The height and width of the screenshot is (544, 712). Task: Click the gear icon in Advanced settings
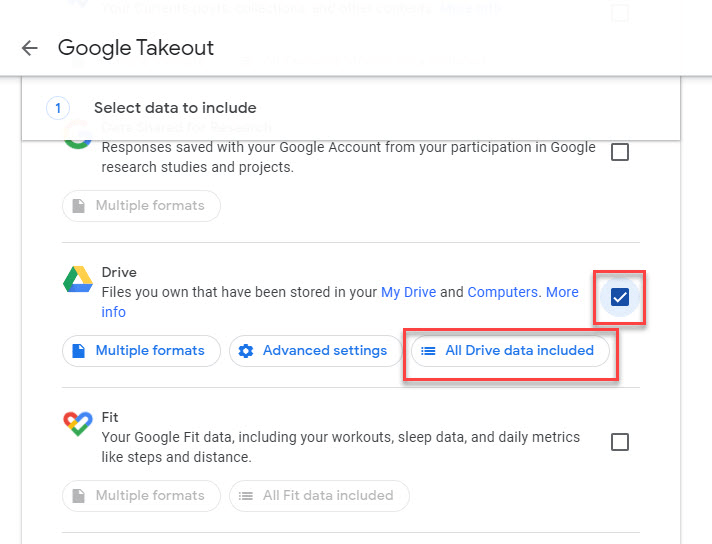pyautogui.click(x=246, y=351)
